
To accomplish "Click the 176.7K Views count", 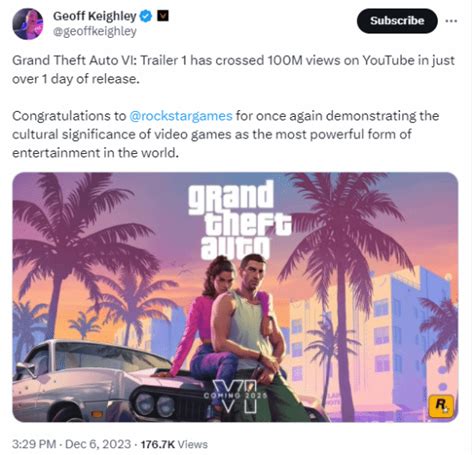I will click(174, 444).
